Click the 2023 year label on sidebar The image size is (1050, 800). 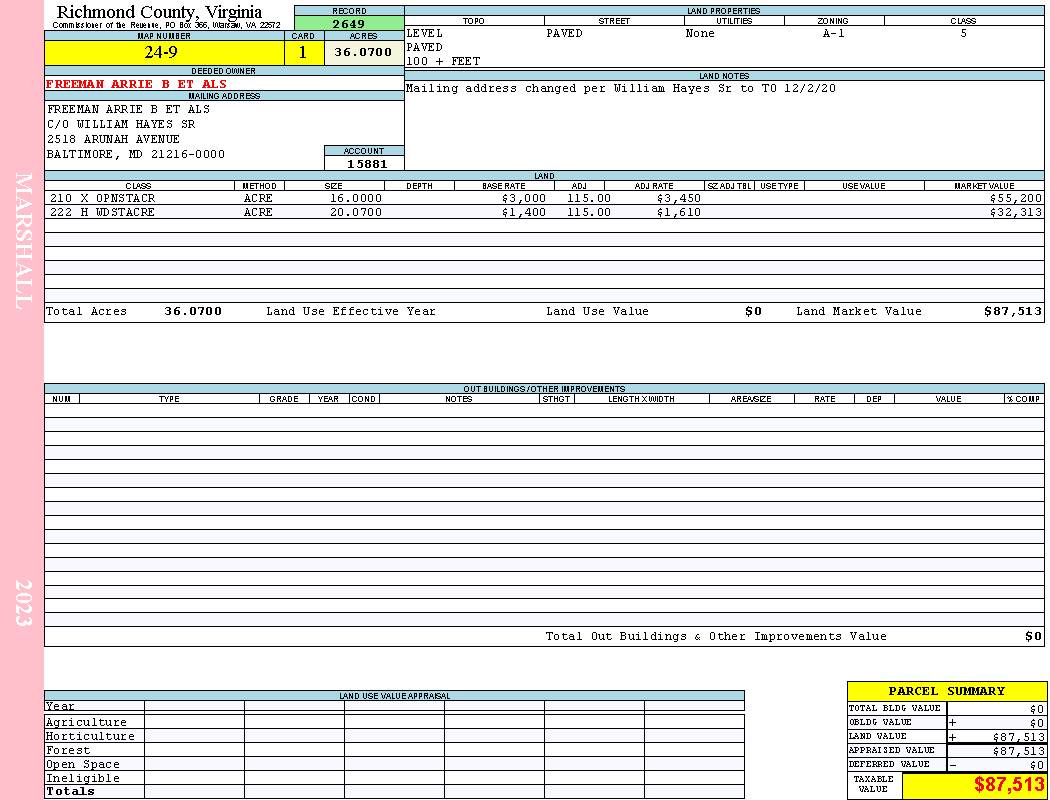pos(23,603)
